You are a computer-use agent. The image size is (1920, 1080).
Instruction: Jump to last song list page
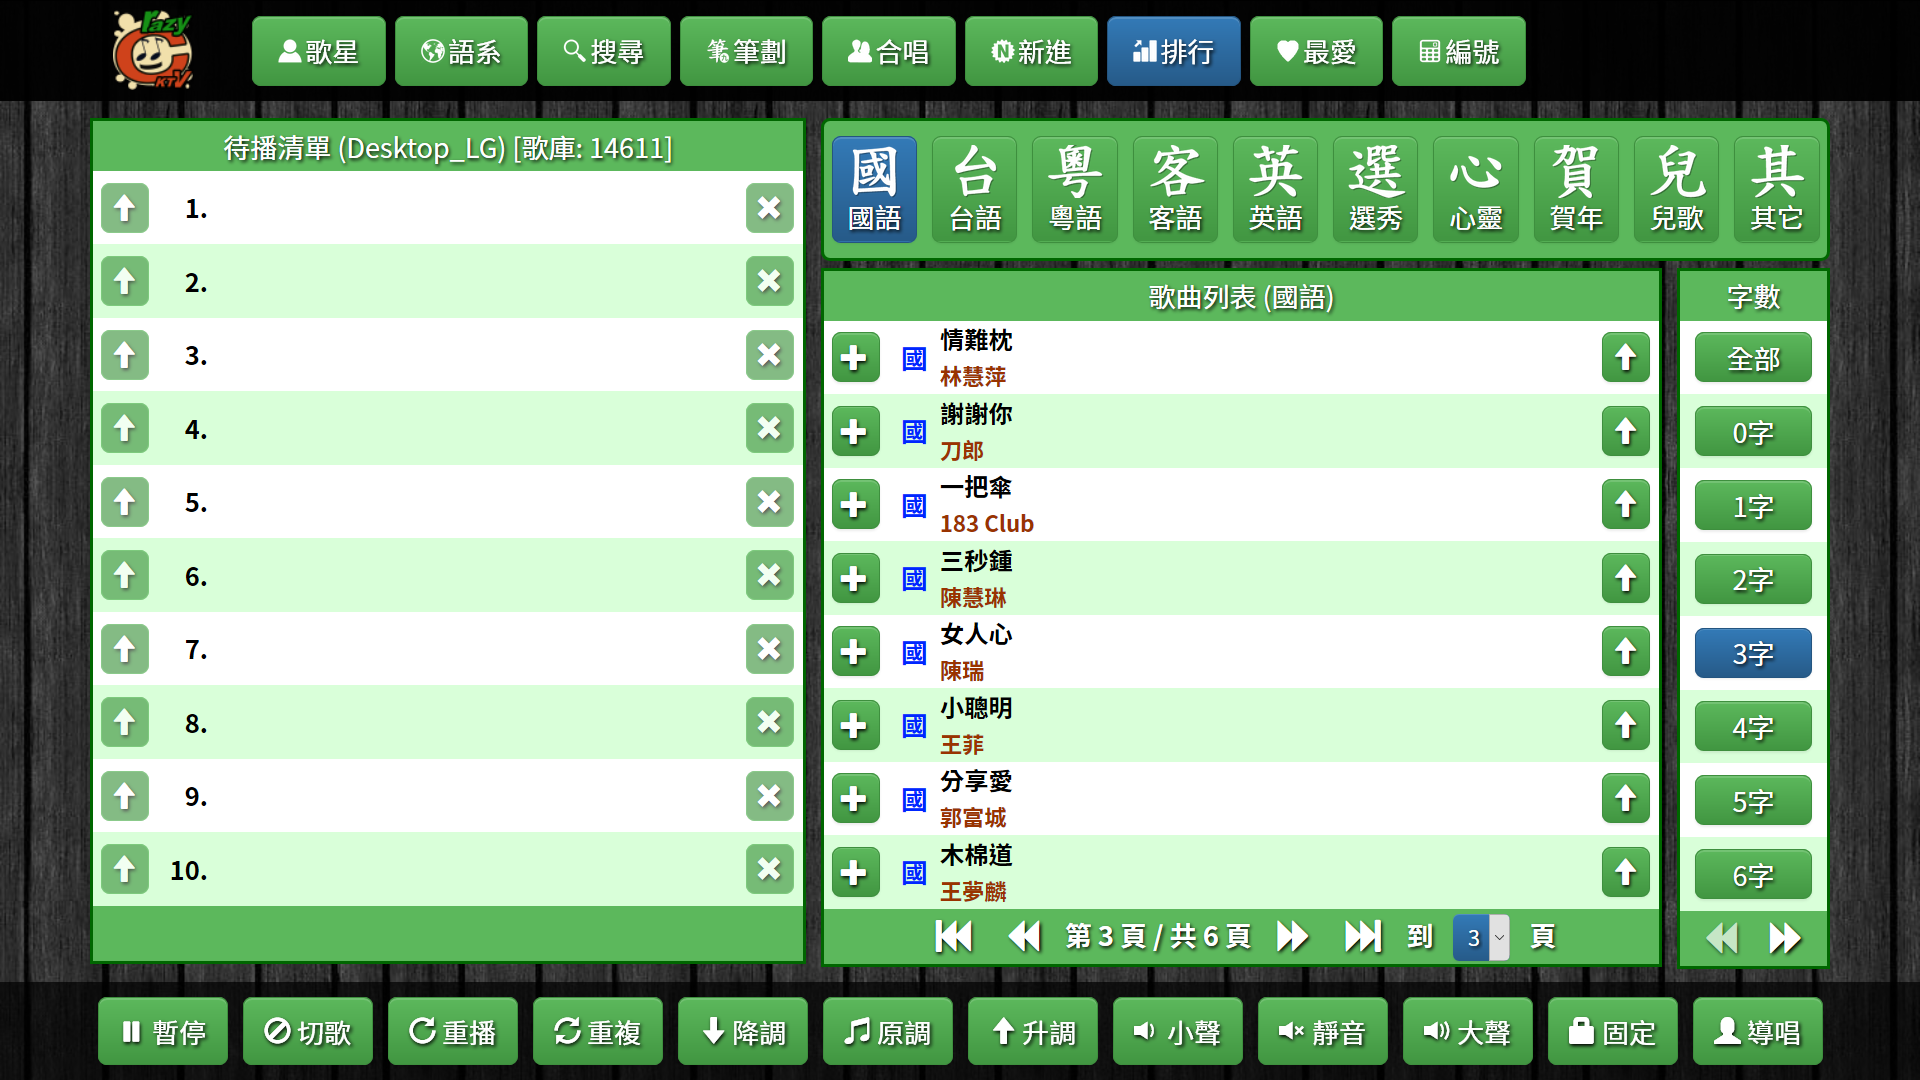pos(1362,937)
